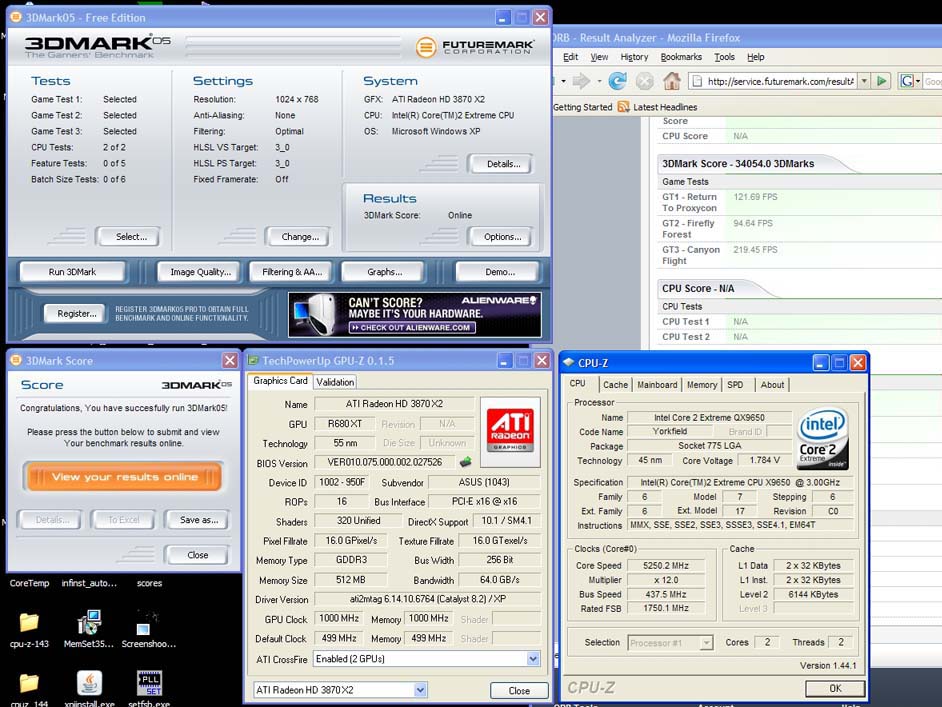Screen dimensions: 942x707
Task: Click the green Go arrow in Firefox
Action: pos(881,80)
